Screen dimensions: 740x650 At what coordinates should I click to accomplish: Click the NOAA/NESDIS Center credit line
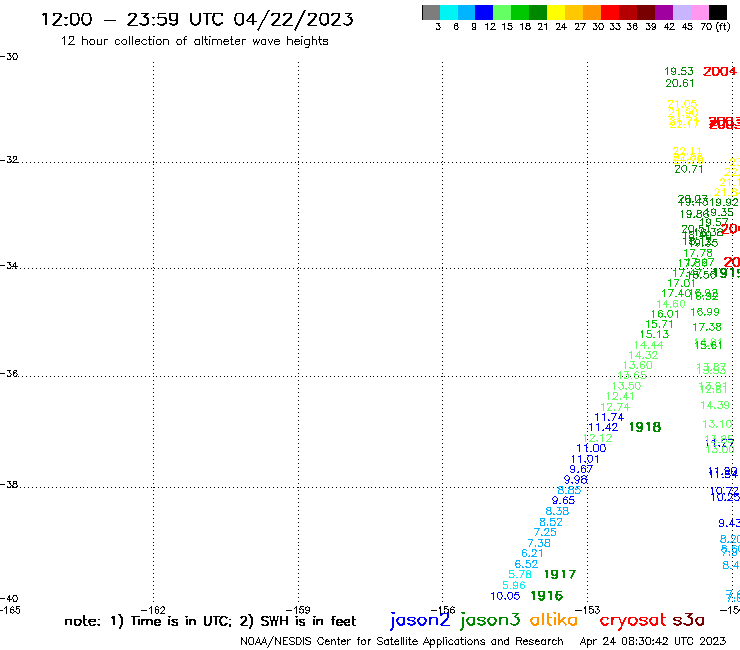pos(402,641)
